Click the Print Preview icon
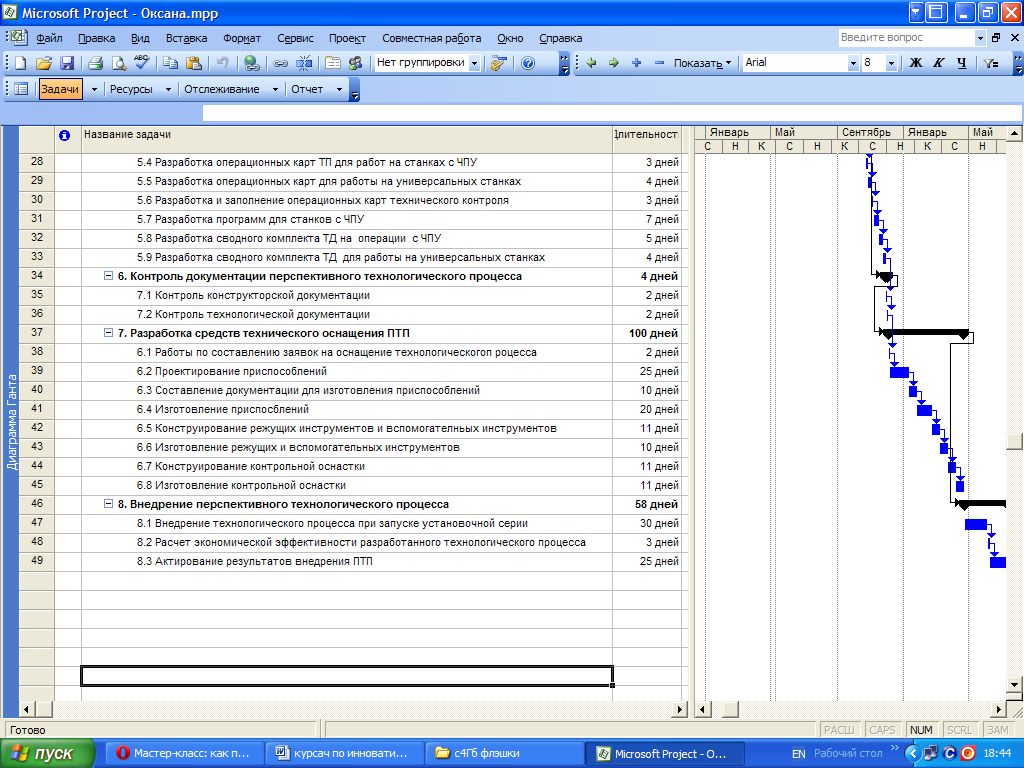Viewport: 1024px width, 768px height. [x=118, y=63]
